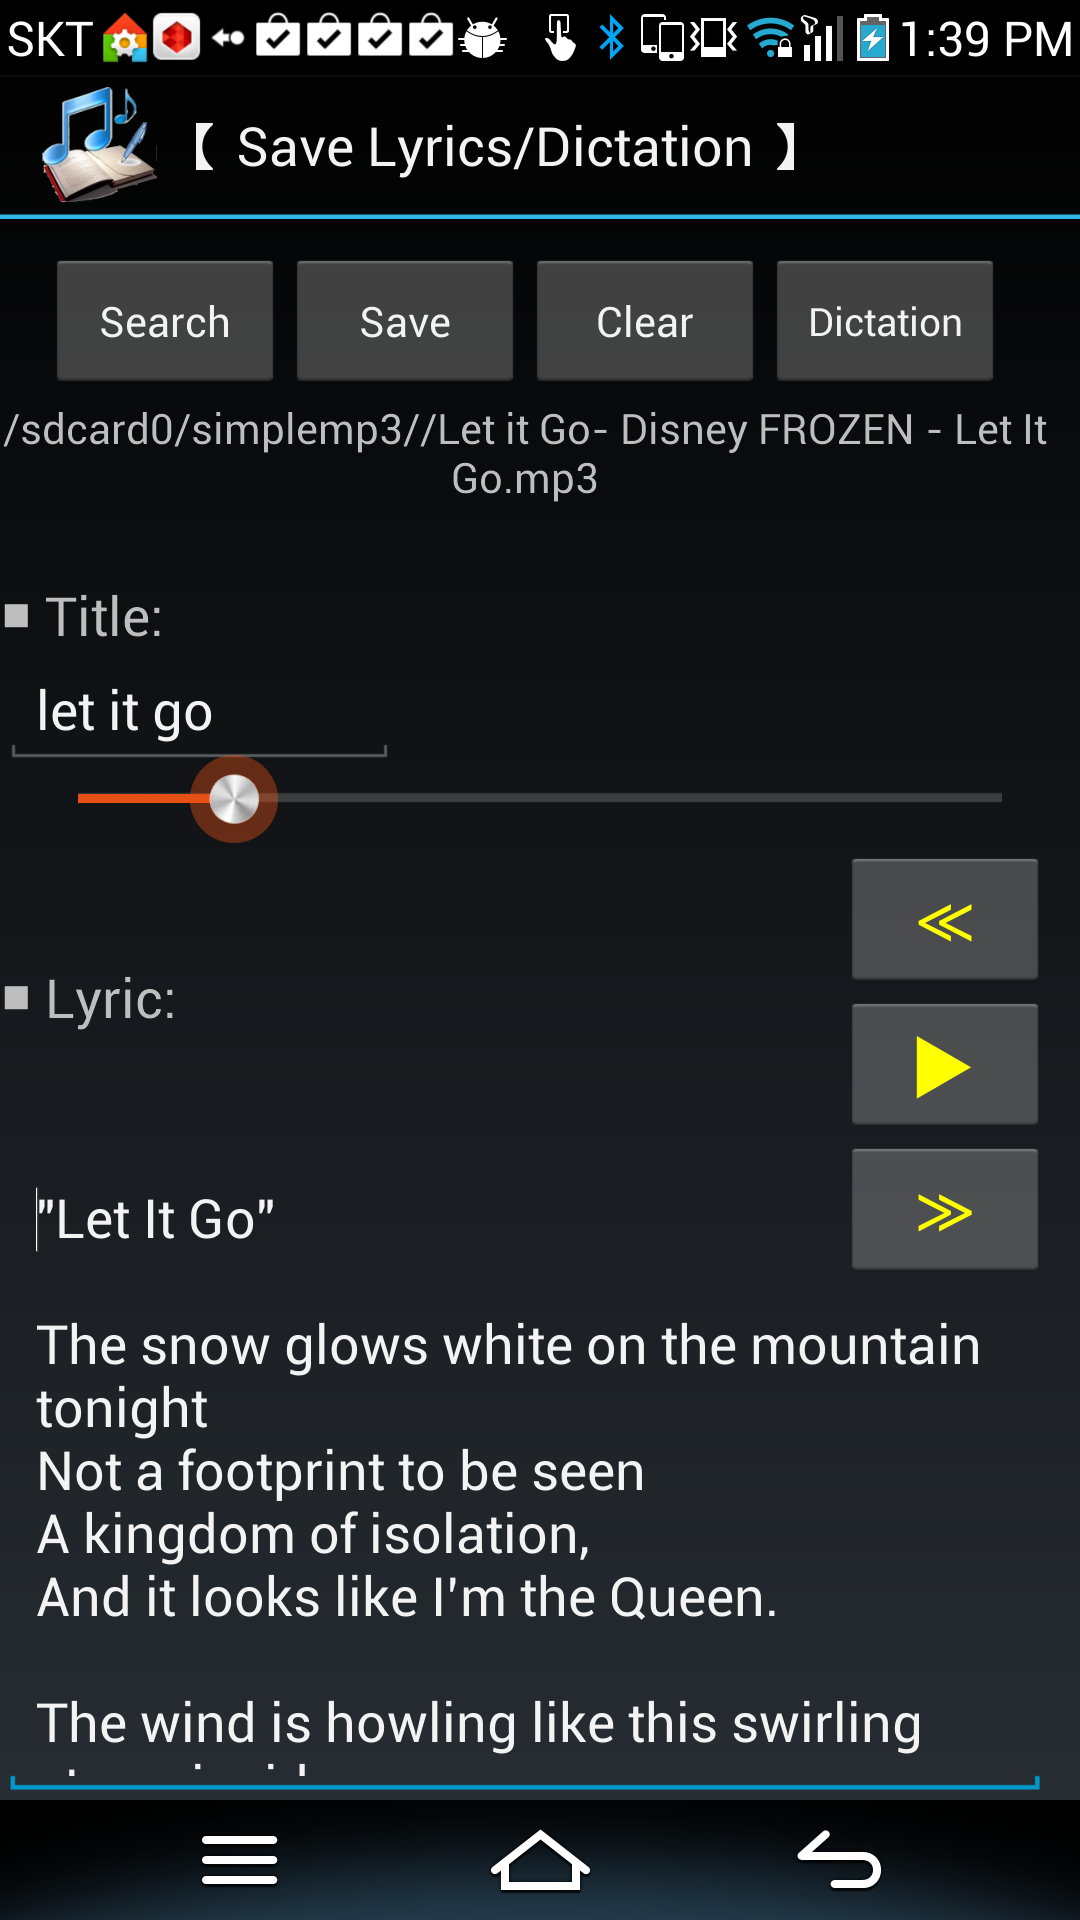Viewport: 1080px width, 1920px height.
Task: Focus the Title field 'let it go'
Action: (x=198, y=713)
